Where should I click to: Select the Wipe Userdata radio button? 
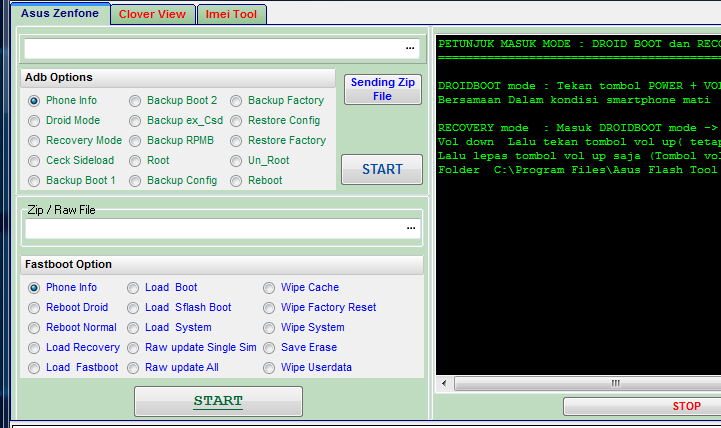coord(269,368)
